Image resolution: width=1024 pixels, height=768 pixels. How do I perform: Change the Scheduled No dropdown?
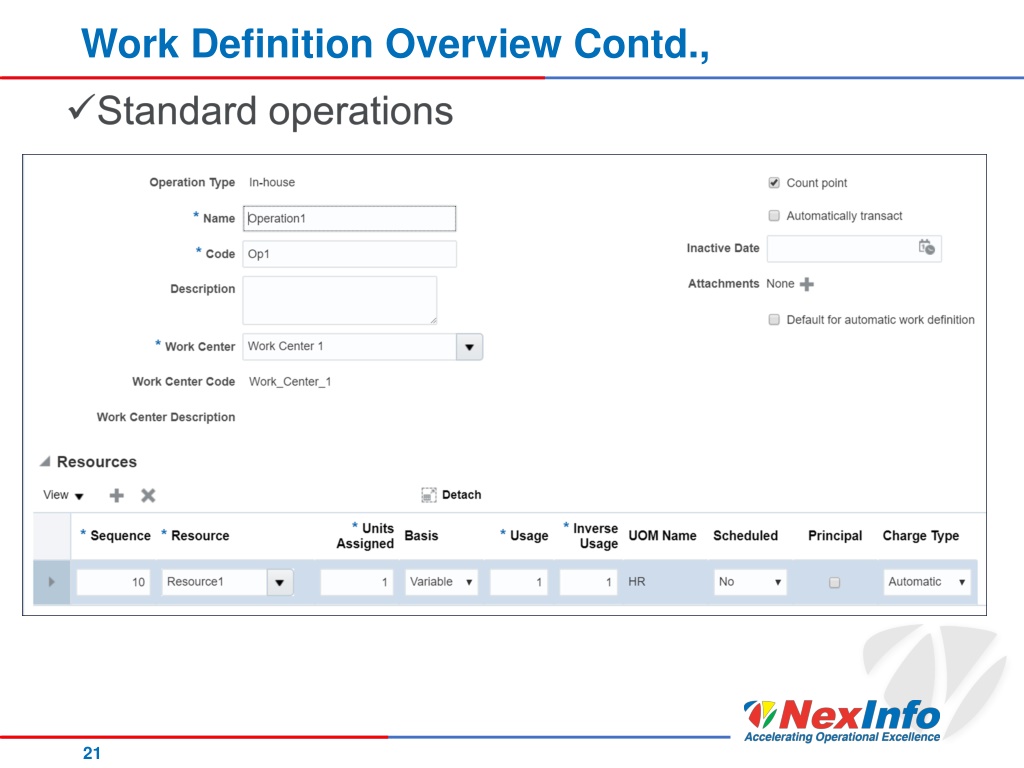750,582
